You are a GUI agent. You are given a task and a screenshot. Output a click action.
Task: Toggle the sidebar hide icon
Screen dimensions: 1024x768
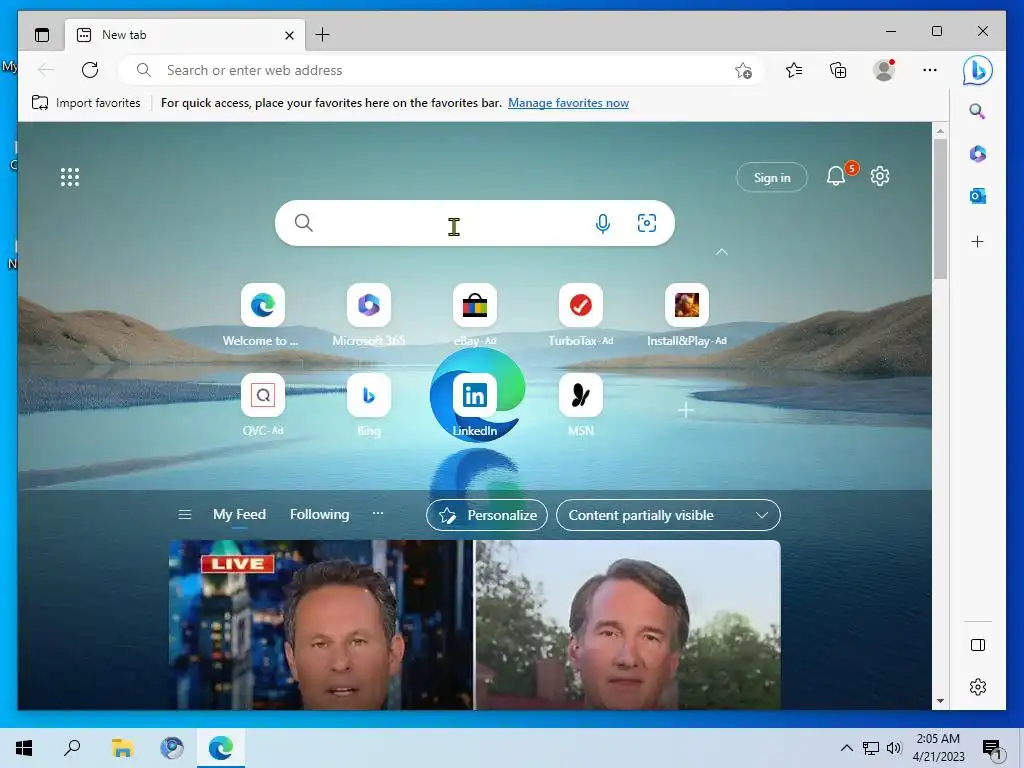tap(978, 645)
